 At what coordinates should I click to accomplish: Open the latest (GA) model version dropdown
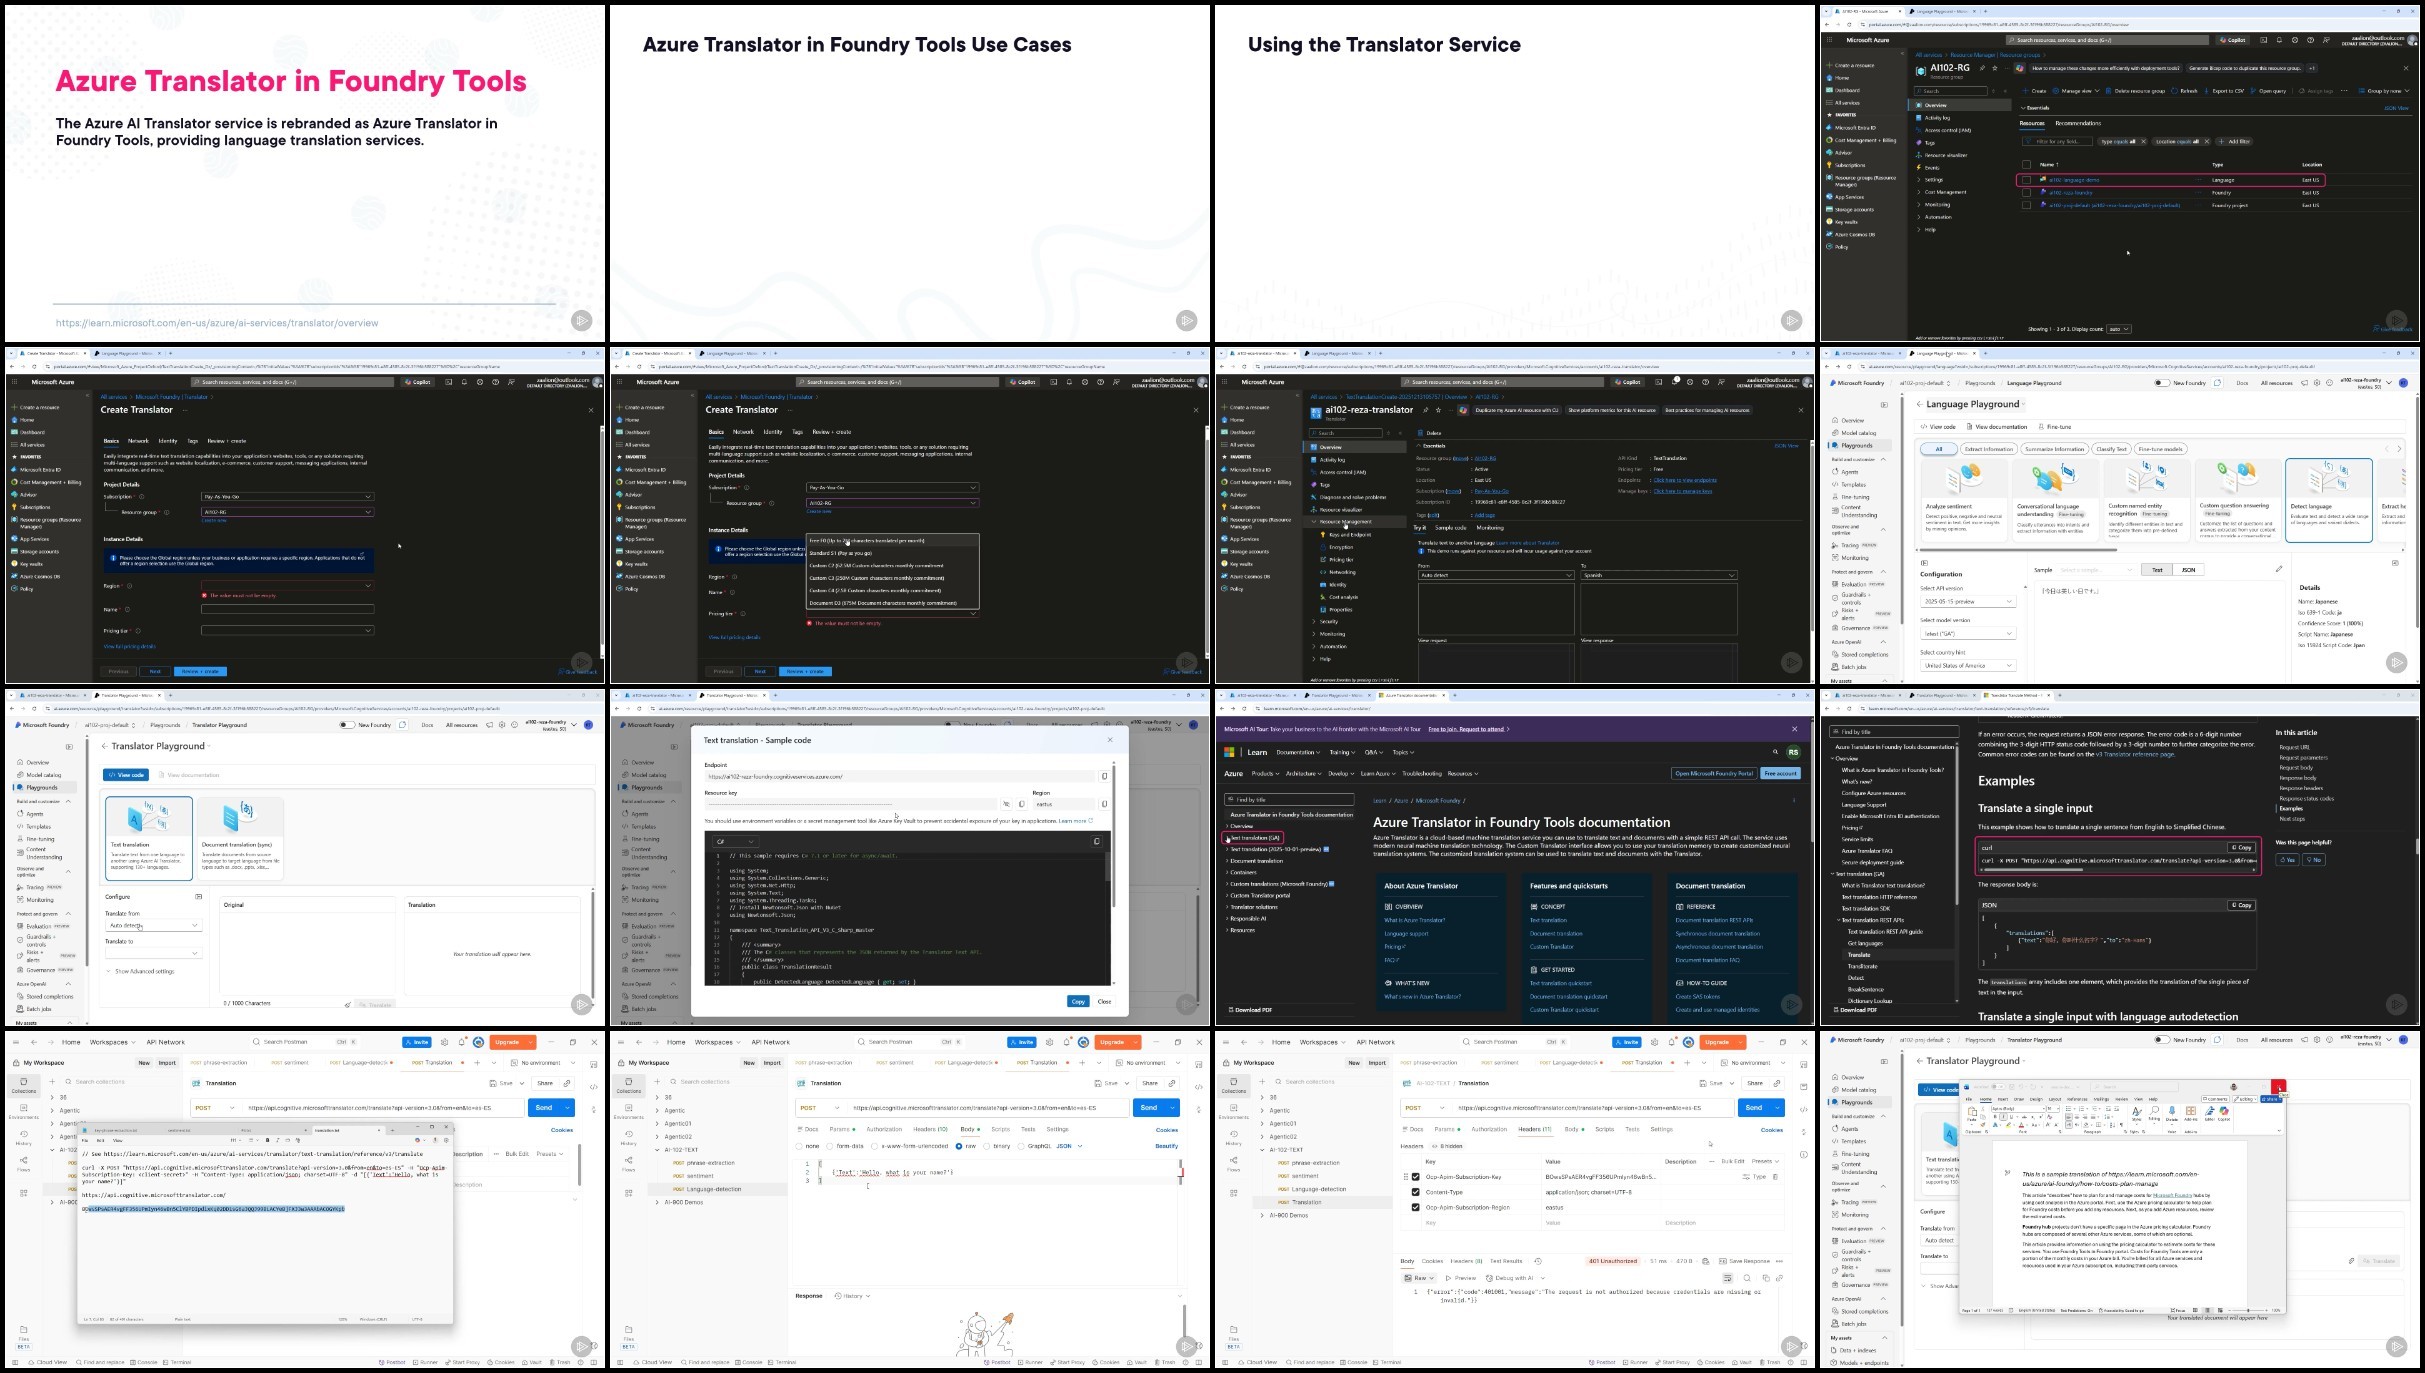coord(1966,633)
